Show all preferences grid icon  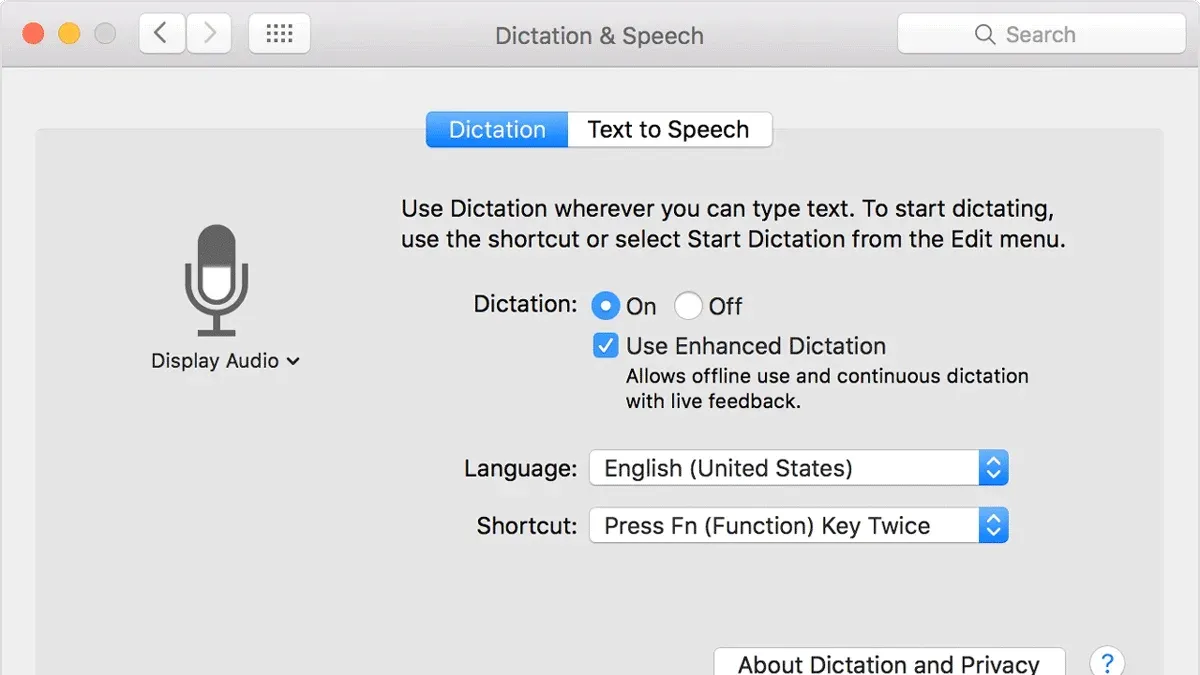coord(279,34)
